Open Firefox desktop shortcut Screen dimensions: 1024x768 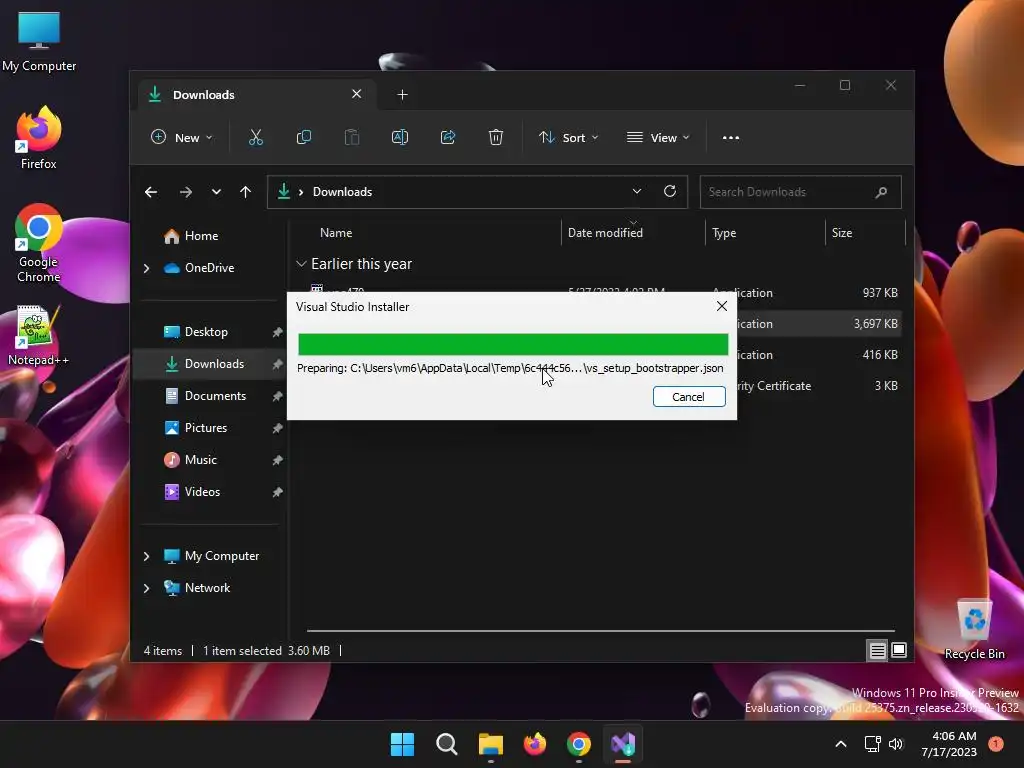pos(39,138)
